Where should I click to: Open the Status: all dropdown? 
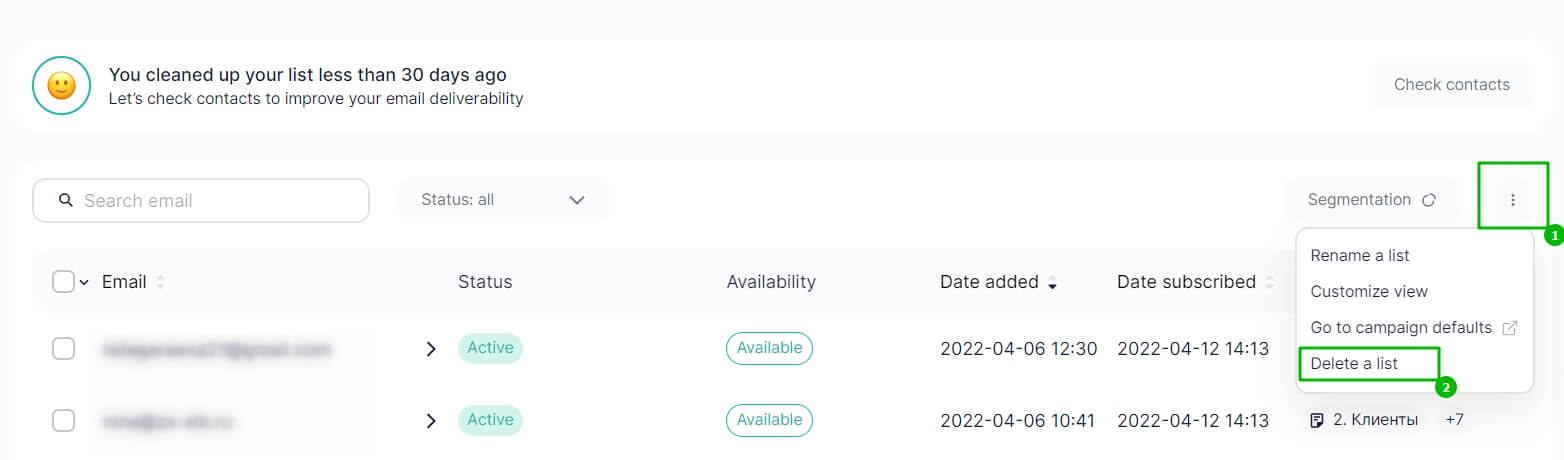click(503, 200)
